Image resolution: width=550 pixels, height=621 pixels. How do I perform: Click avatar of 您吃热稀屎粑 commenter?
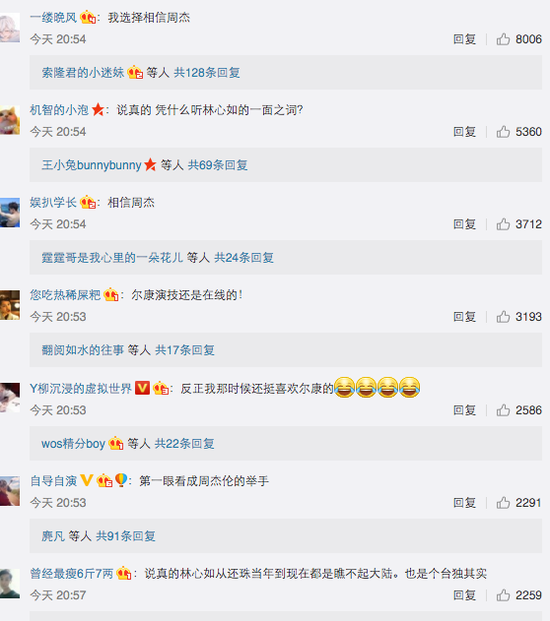(10, 305)
